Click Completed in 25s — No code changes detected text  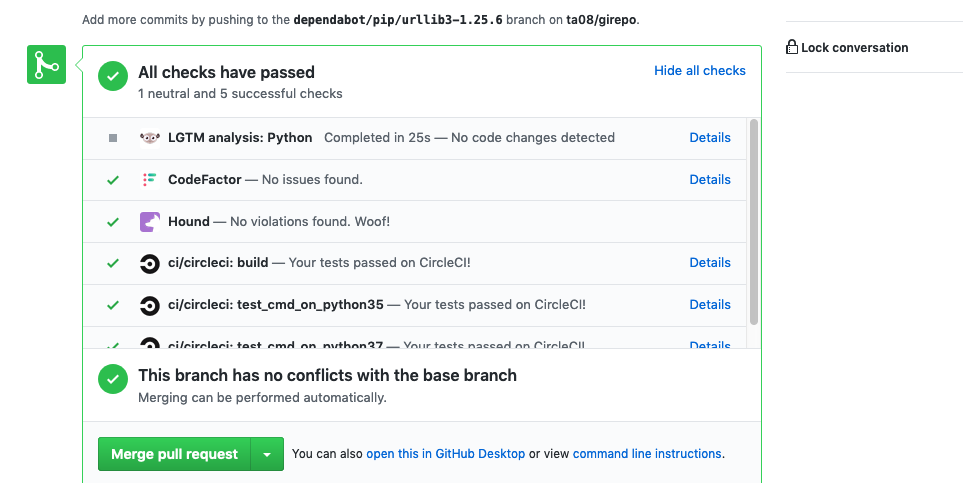click(x=469, y=138)
